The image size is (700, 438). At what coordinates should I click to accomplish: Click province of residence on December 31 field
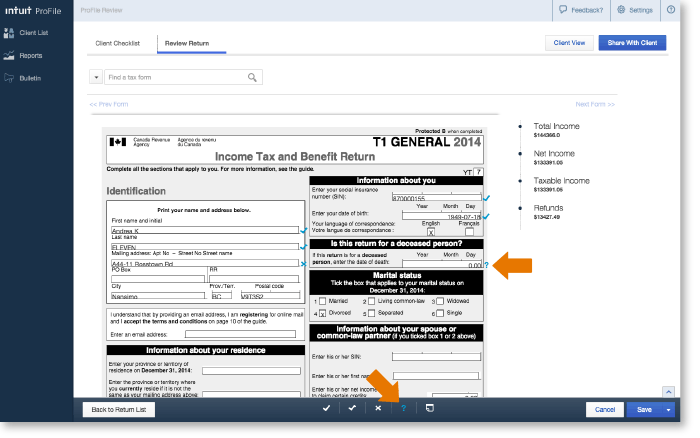click(251, 371)
